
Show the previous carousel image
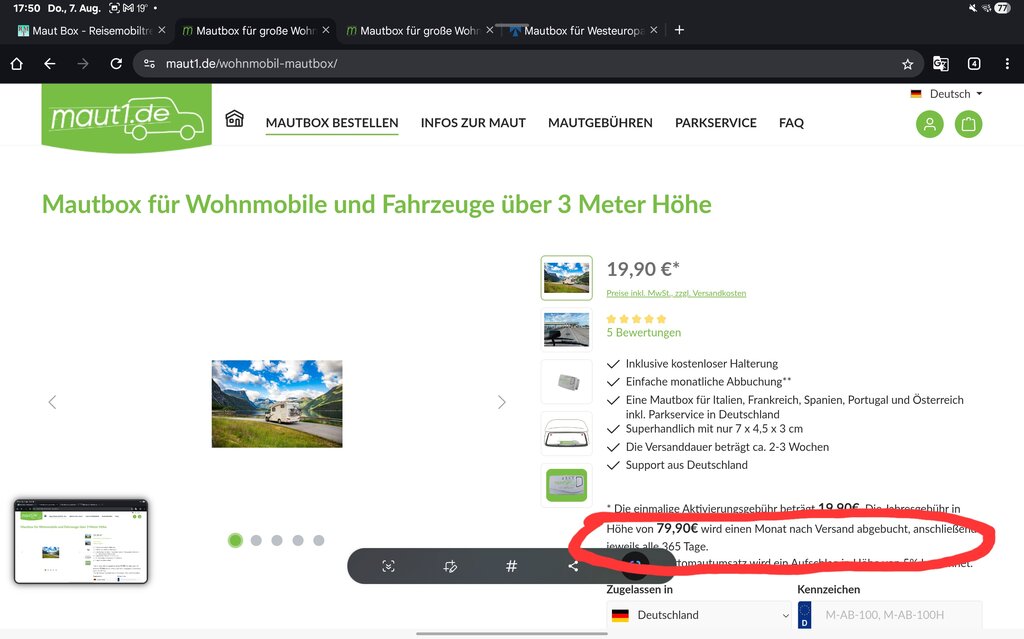tap(52, 402)
